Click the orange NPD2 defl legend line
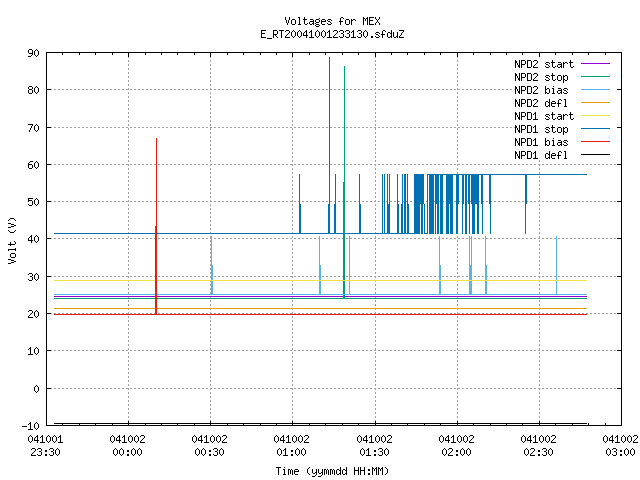The image size is (640, 480). click(595, 102)
